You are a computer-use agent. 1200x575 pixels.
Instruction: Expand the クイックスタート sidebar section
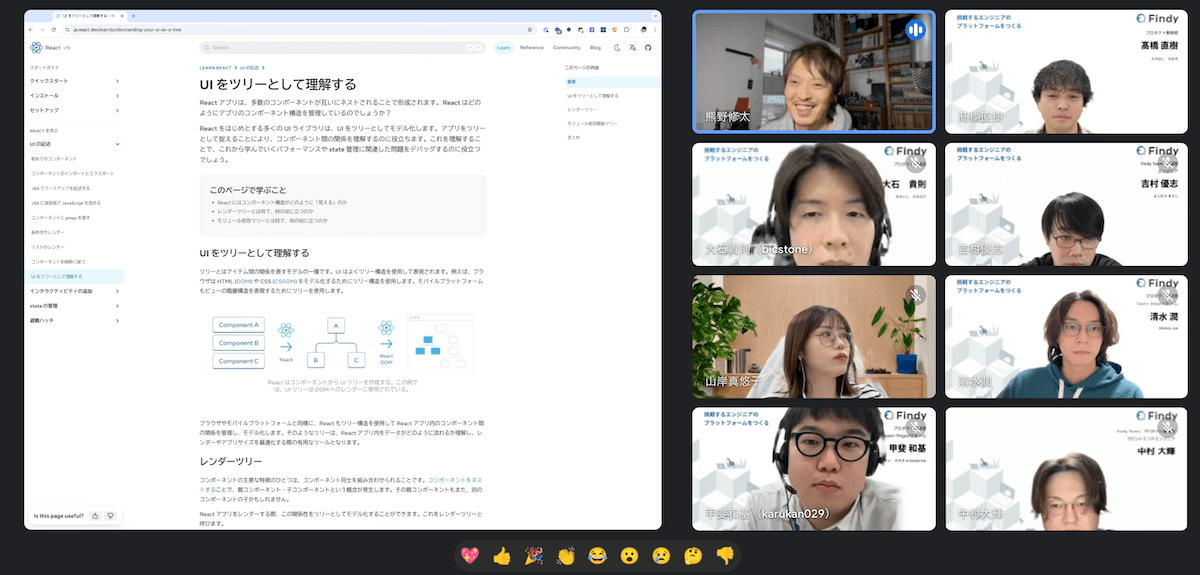point(117,81)
